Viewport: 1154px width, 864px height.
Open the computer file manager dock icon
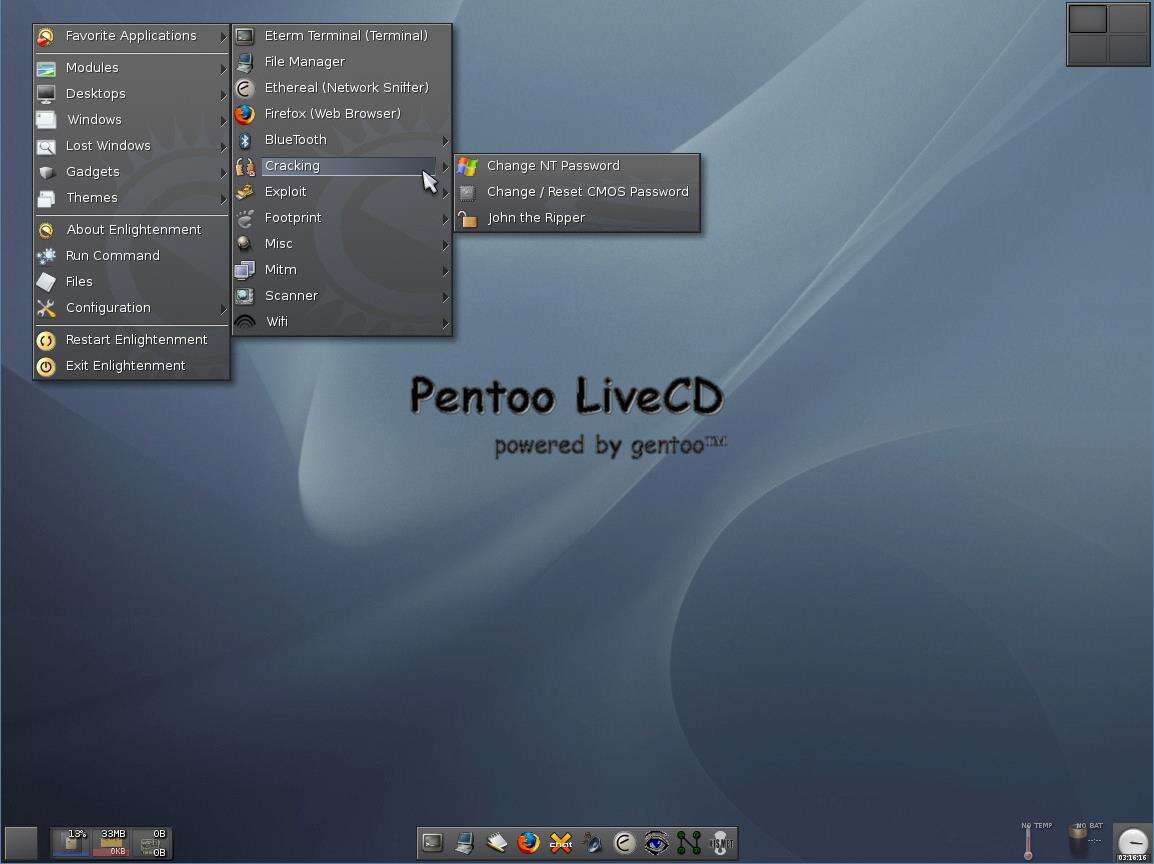click(x=464, y=843)
